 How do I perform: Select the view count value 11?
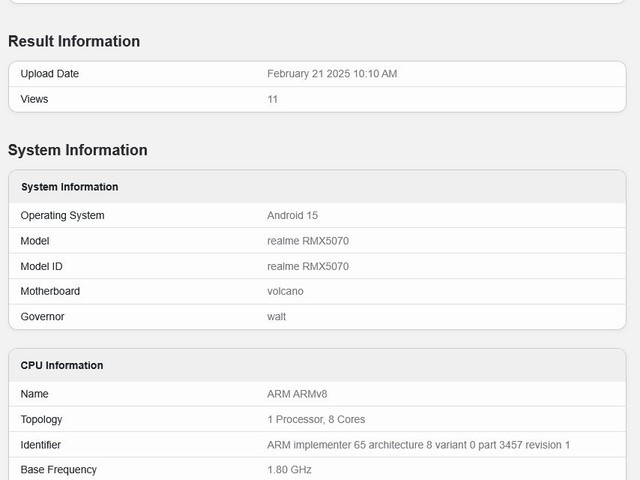[x=273, y=99]
